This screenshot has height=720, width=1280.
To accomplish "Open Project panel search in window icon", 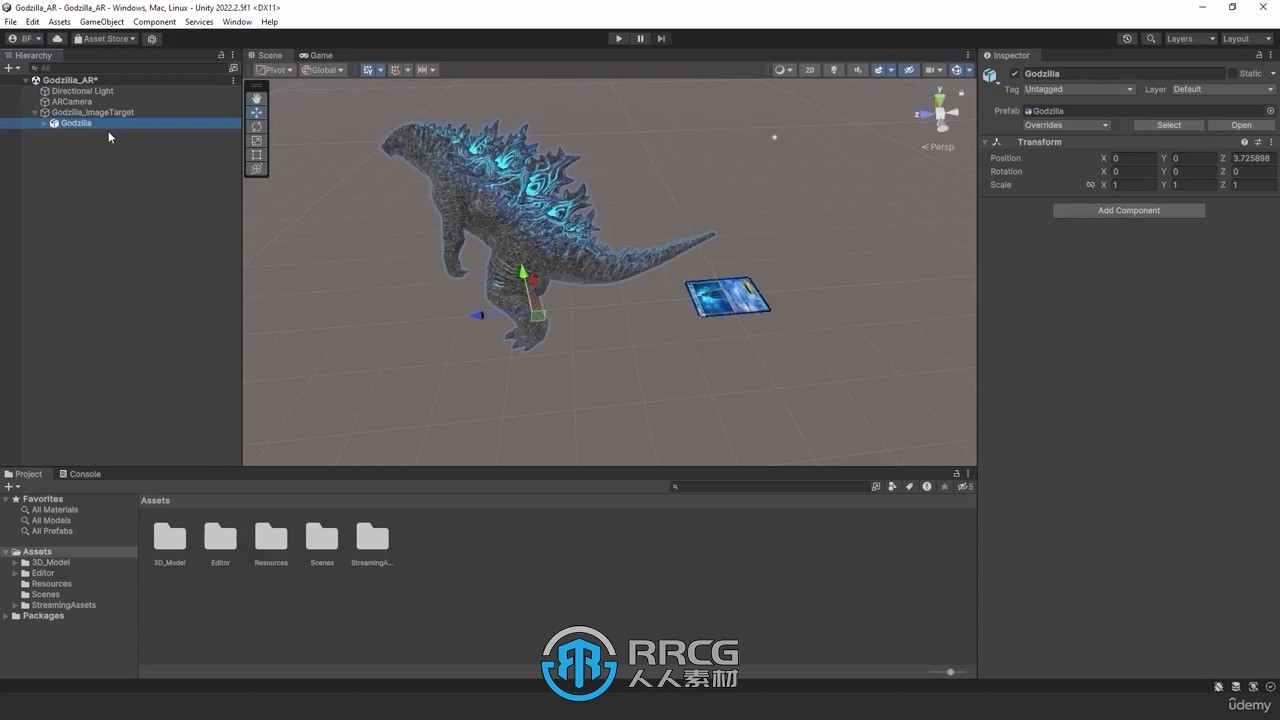I will pos(876,487).
